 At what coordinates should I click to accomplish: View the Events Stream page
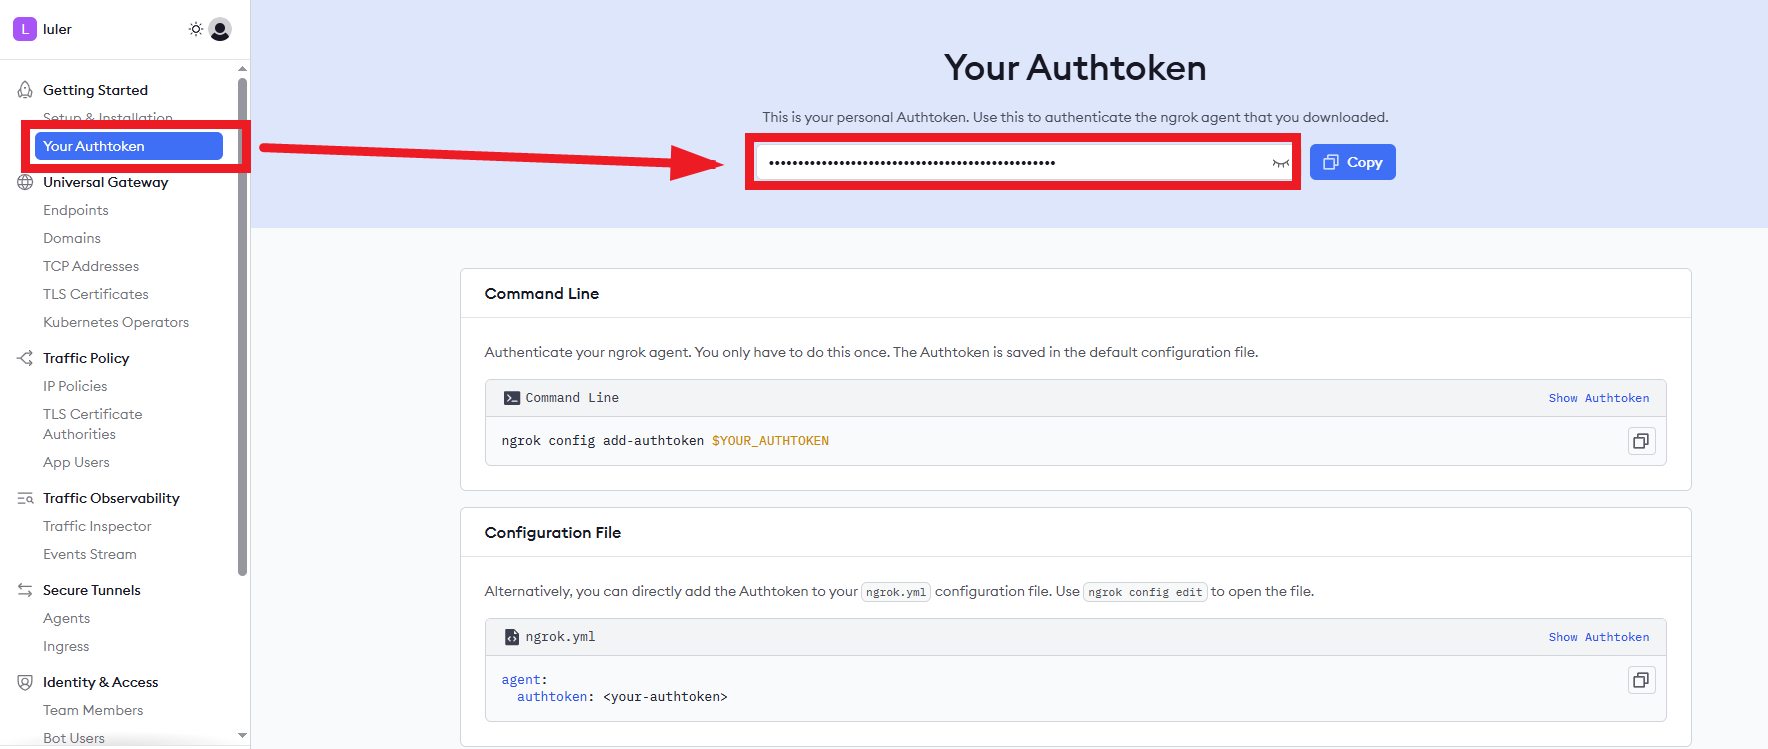click(x=90, y=554)
